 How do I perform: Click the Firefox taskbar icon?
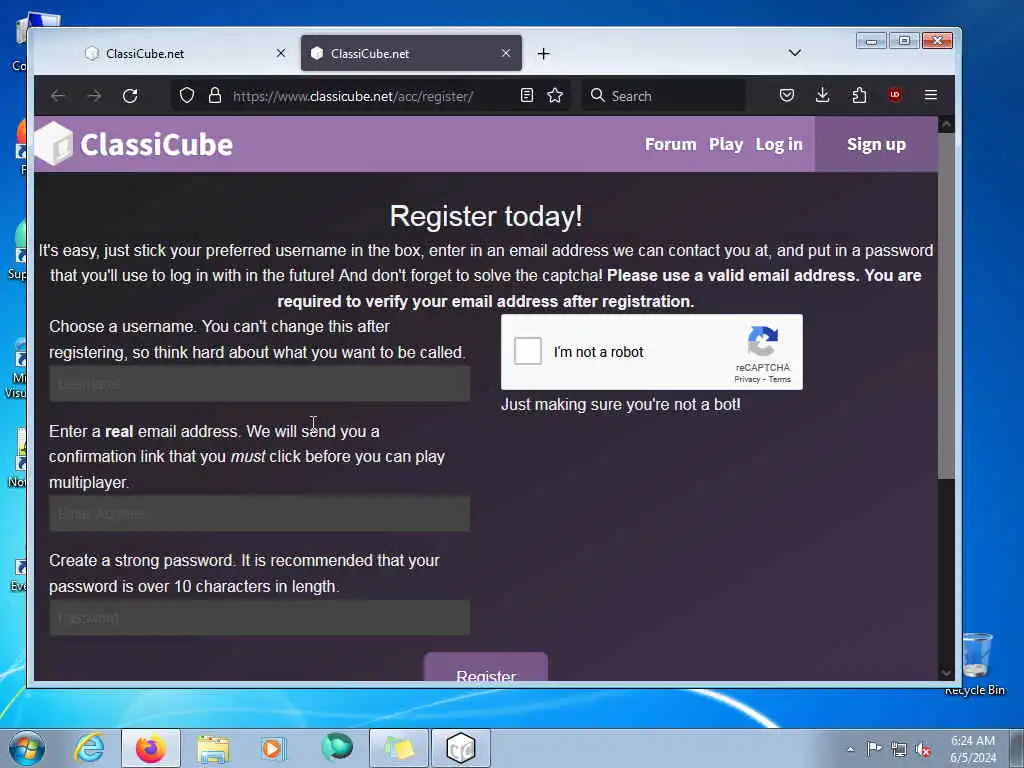coord(151,748)
